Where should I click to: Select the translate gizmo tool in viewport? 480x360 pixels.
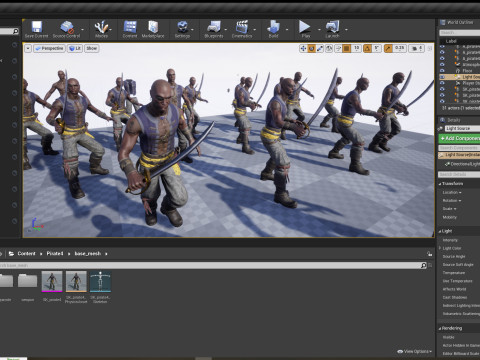303,49
